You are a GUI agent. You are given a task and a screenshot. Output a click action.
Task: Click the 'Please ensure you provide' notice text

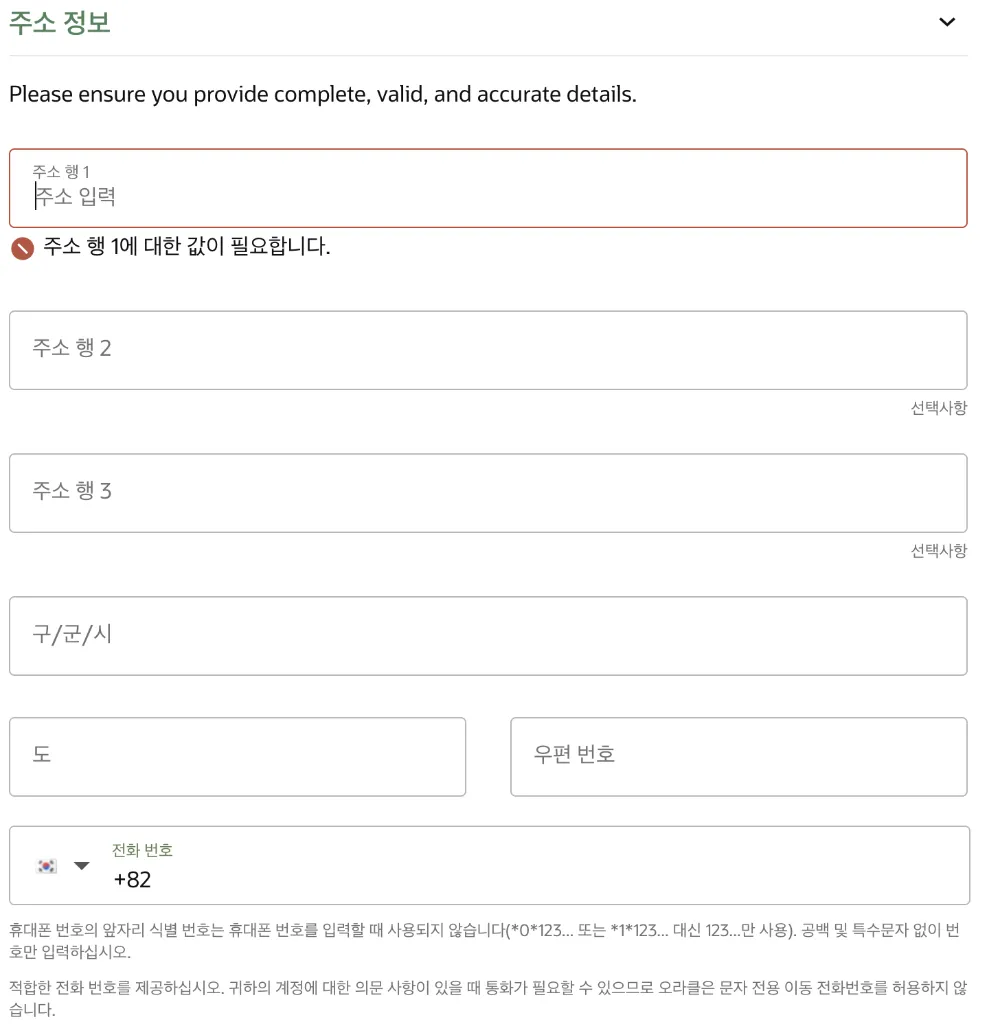pos(323,95)
